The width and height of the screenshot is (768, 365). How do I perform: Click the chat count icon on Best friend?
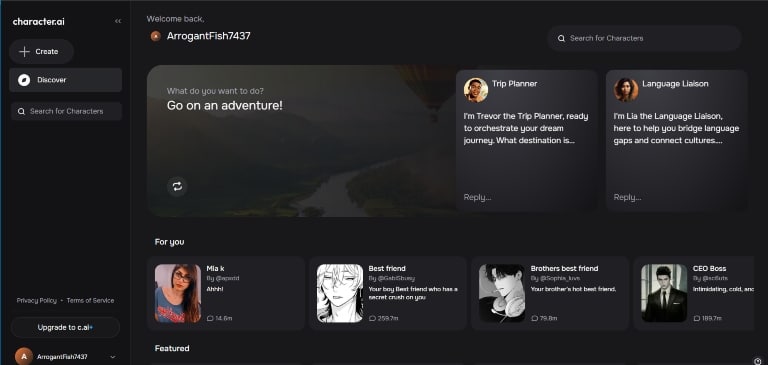pos(372,318)
